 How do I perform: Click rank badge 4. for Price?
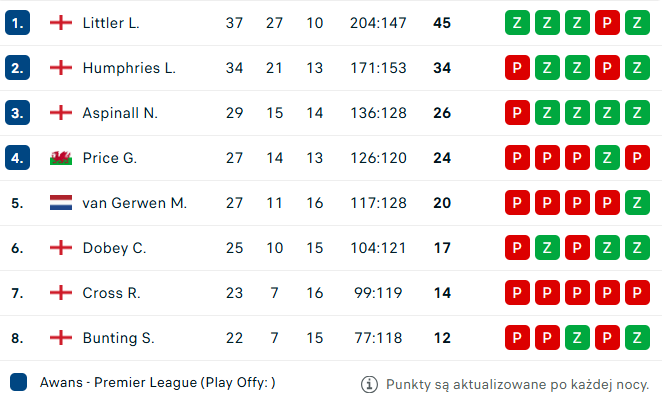[17, 158]
